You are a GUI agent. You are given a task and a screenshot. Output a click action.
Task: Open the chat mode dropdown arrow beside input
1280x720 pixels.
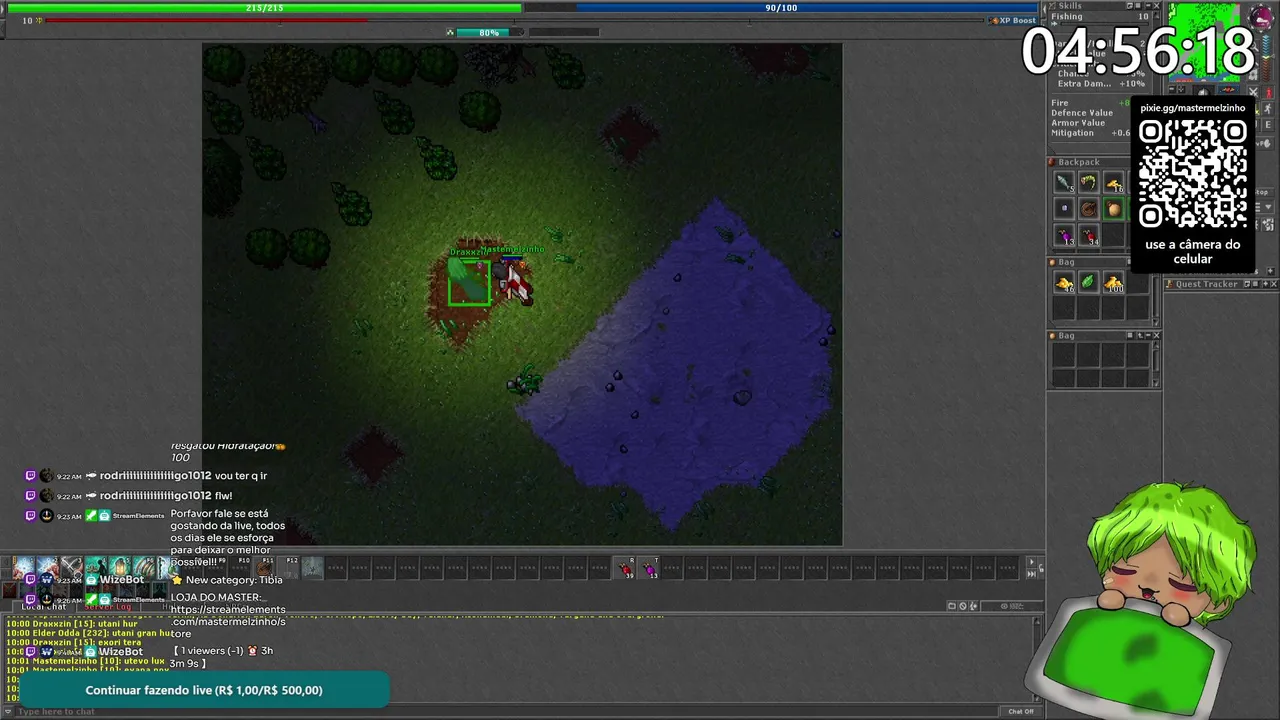[x=8, y=711]
